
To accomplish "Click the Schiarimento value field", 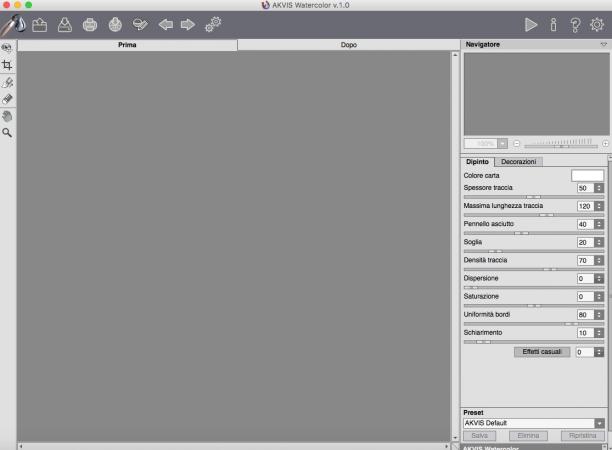I will (x=585, y=333).
